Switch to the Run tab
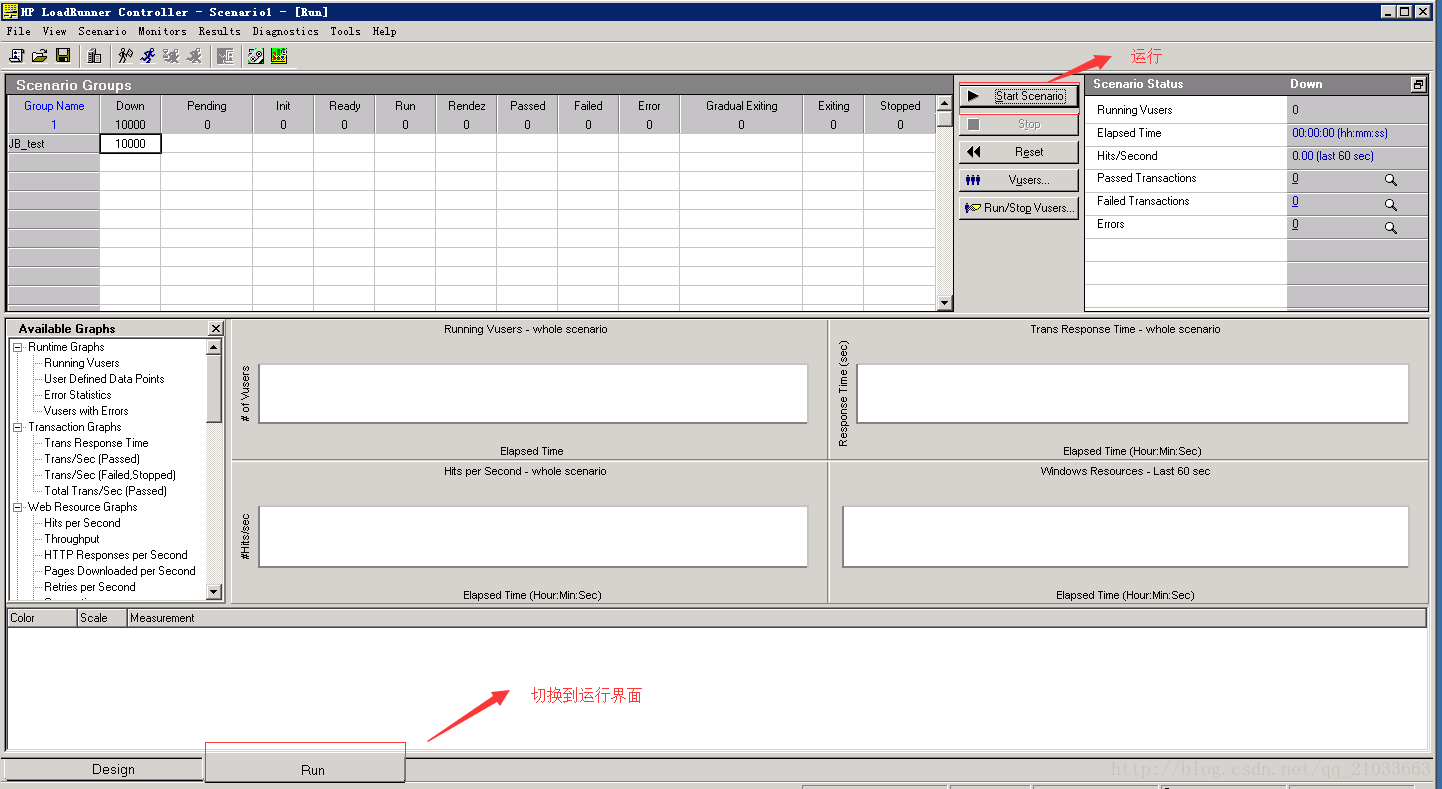Viewport: 1442px width, 789px height. pyautogui.click(x=305, y=769)
